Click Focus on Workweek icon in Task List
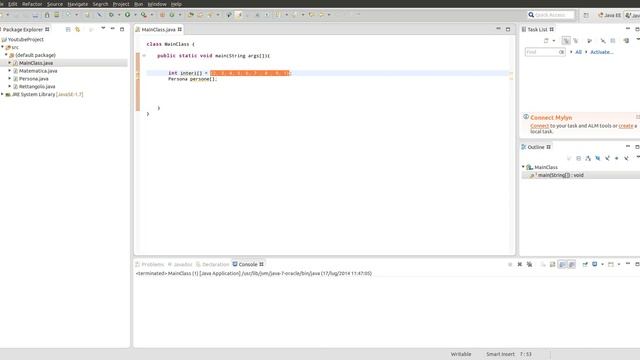The image size is (640, 360). click(589, 41)
